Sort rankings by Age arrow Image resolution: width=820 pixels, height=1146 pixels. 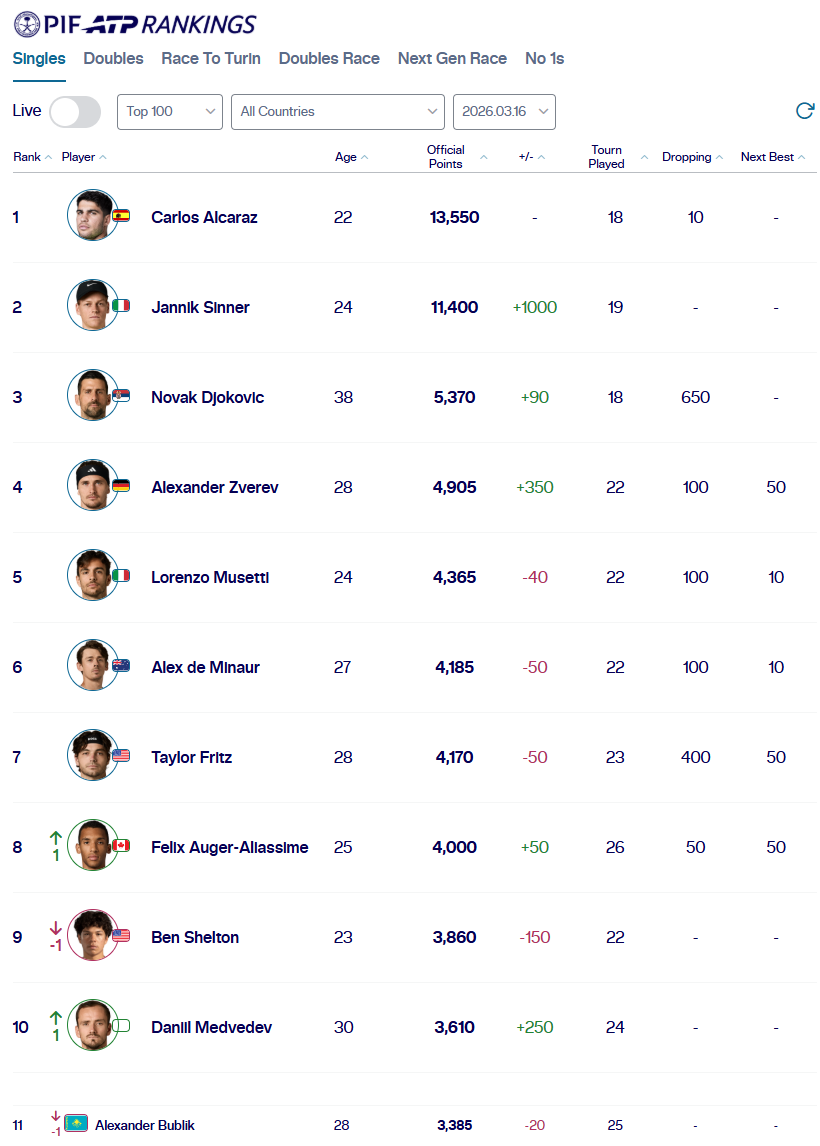tap(365, 158)
